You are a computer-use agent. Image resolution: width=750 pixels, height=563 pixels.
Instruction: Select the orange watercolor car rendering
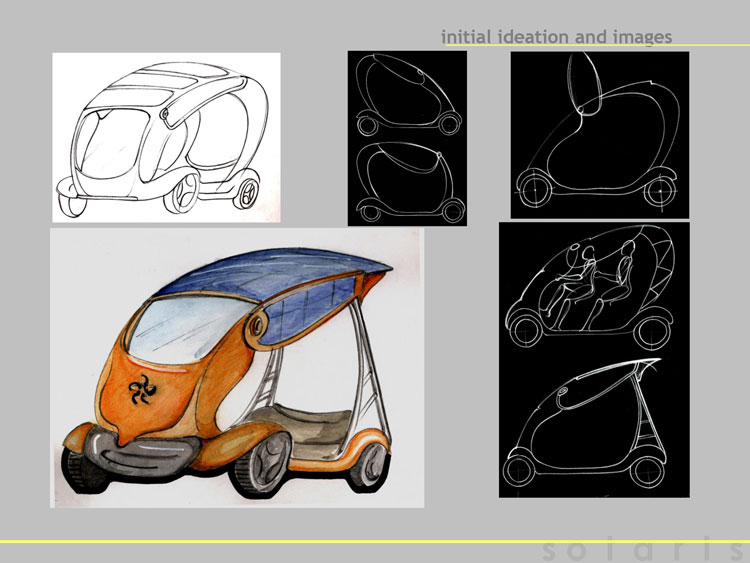[x=237, y=368]
